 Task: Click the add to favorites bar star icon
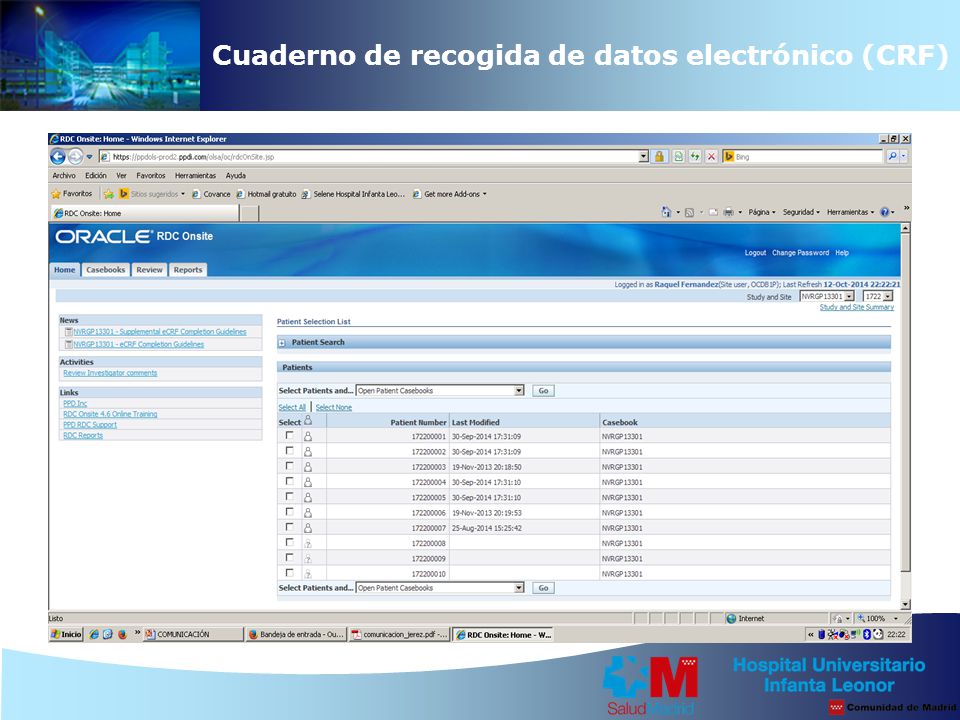(x=109, y=194)
